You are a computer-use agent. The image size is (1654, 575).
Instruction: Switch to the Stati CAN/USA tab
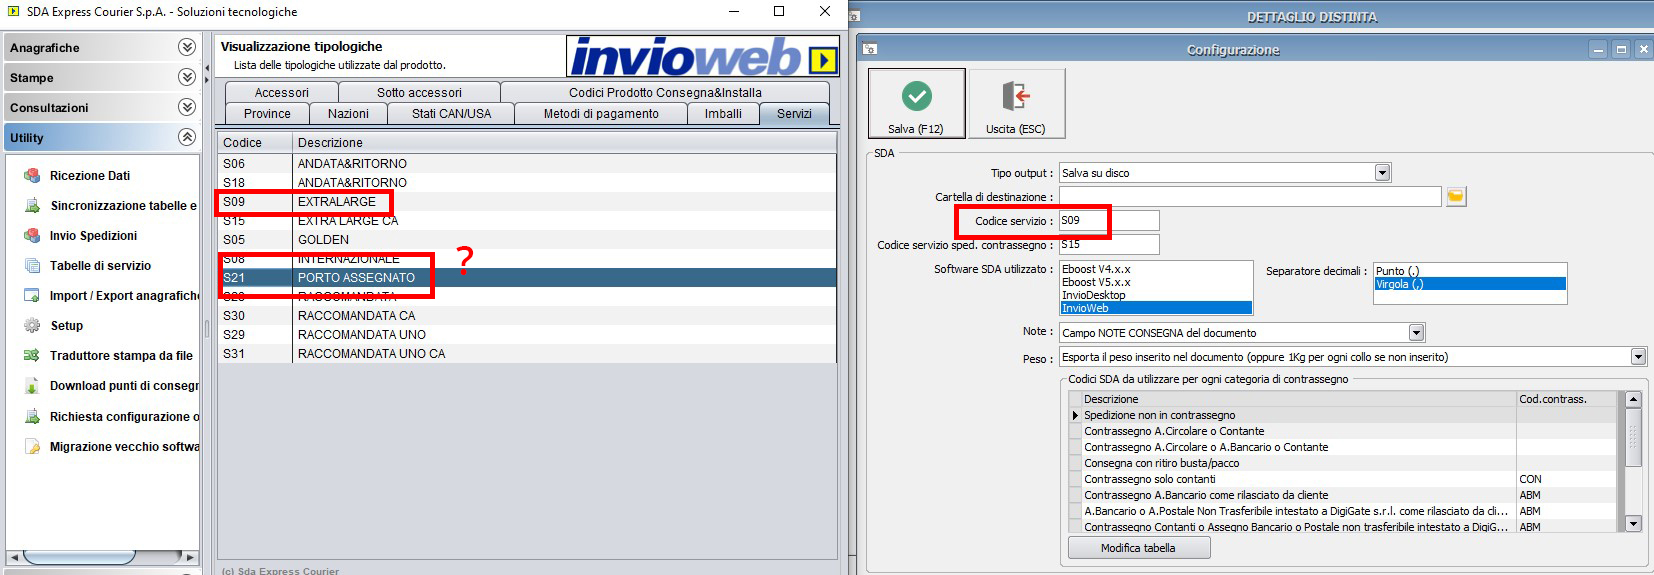451,114
